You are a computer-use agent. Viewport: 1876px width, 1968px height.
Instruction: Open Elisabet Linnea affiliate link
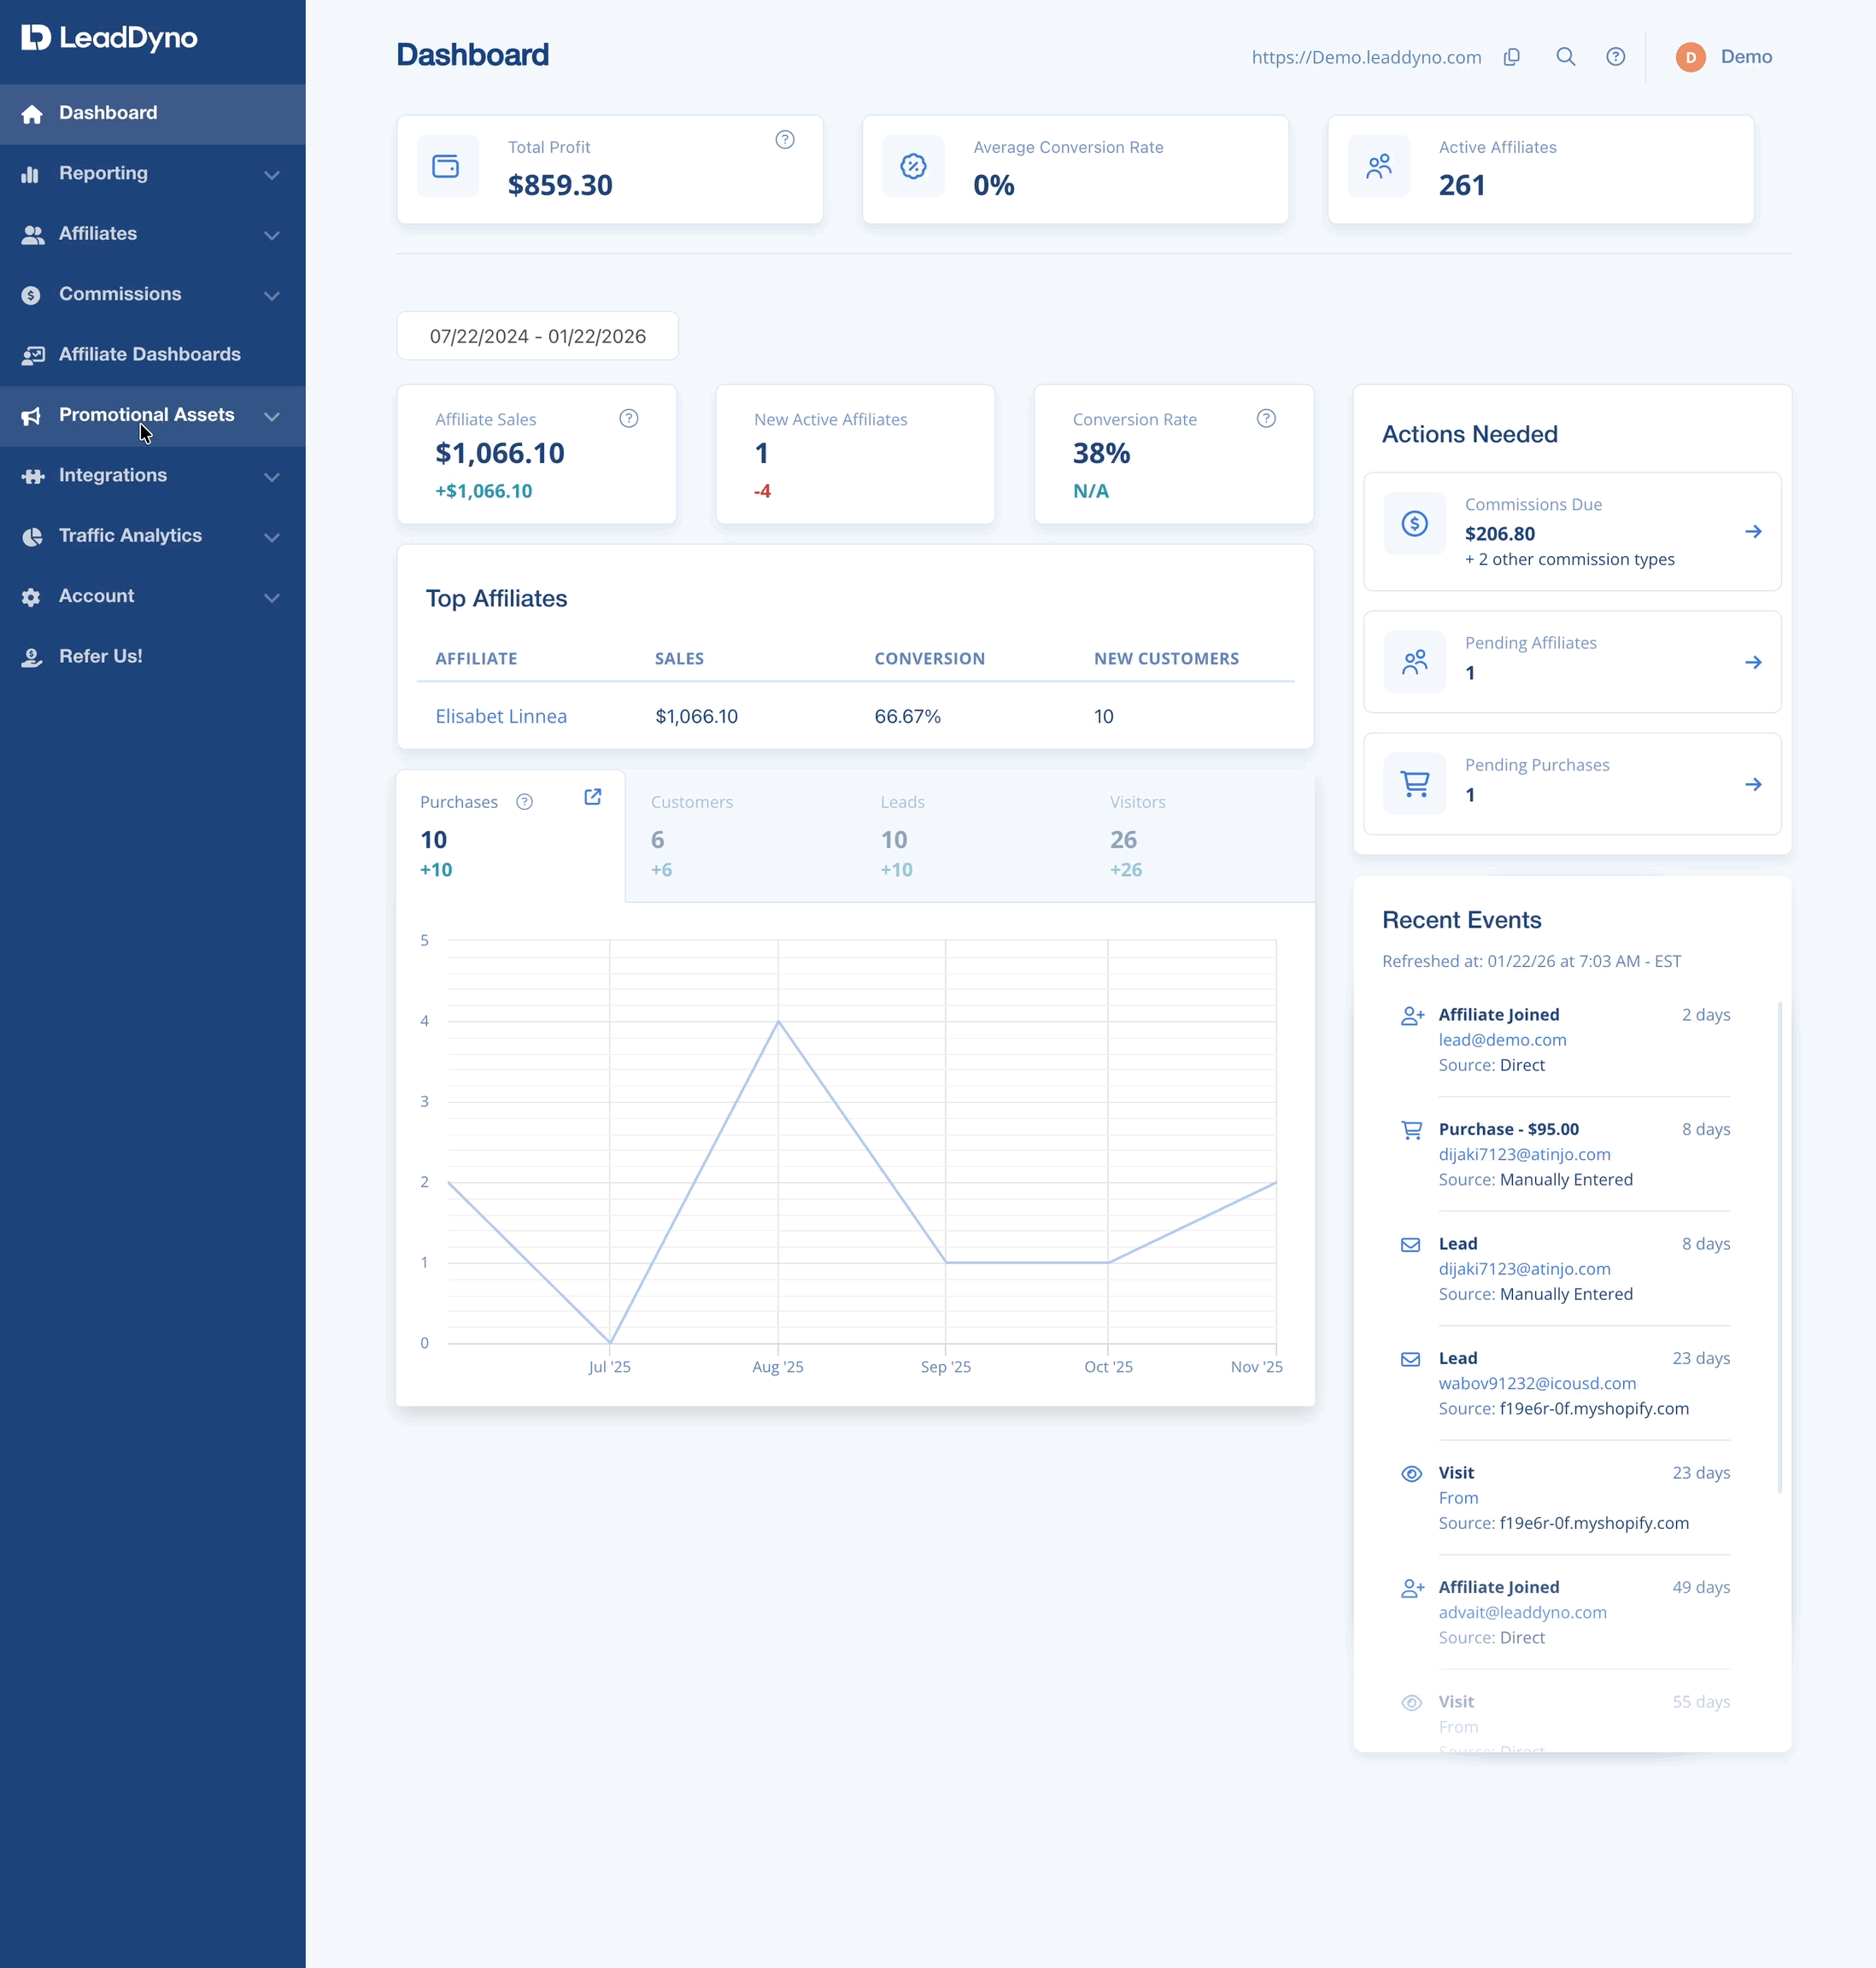pyautogui.click(x=501, y=716)
